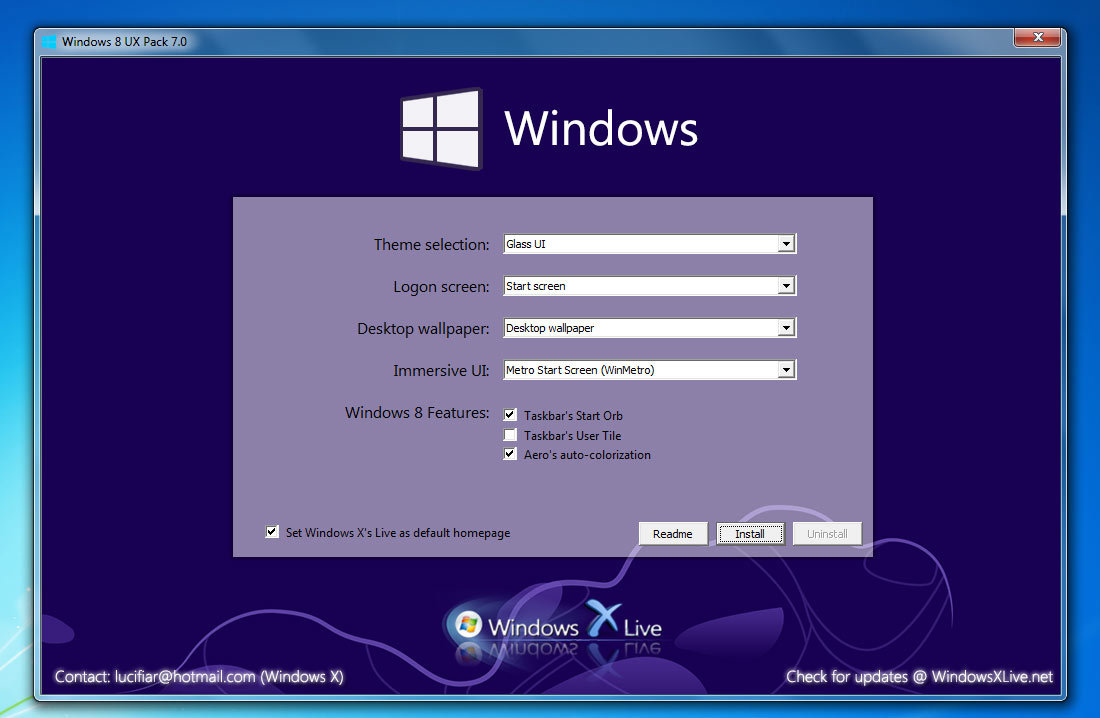
Task: Expand the Logon screen dropdown arrow
Action: coord(786,286)
